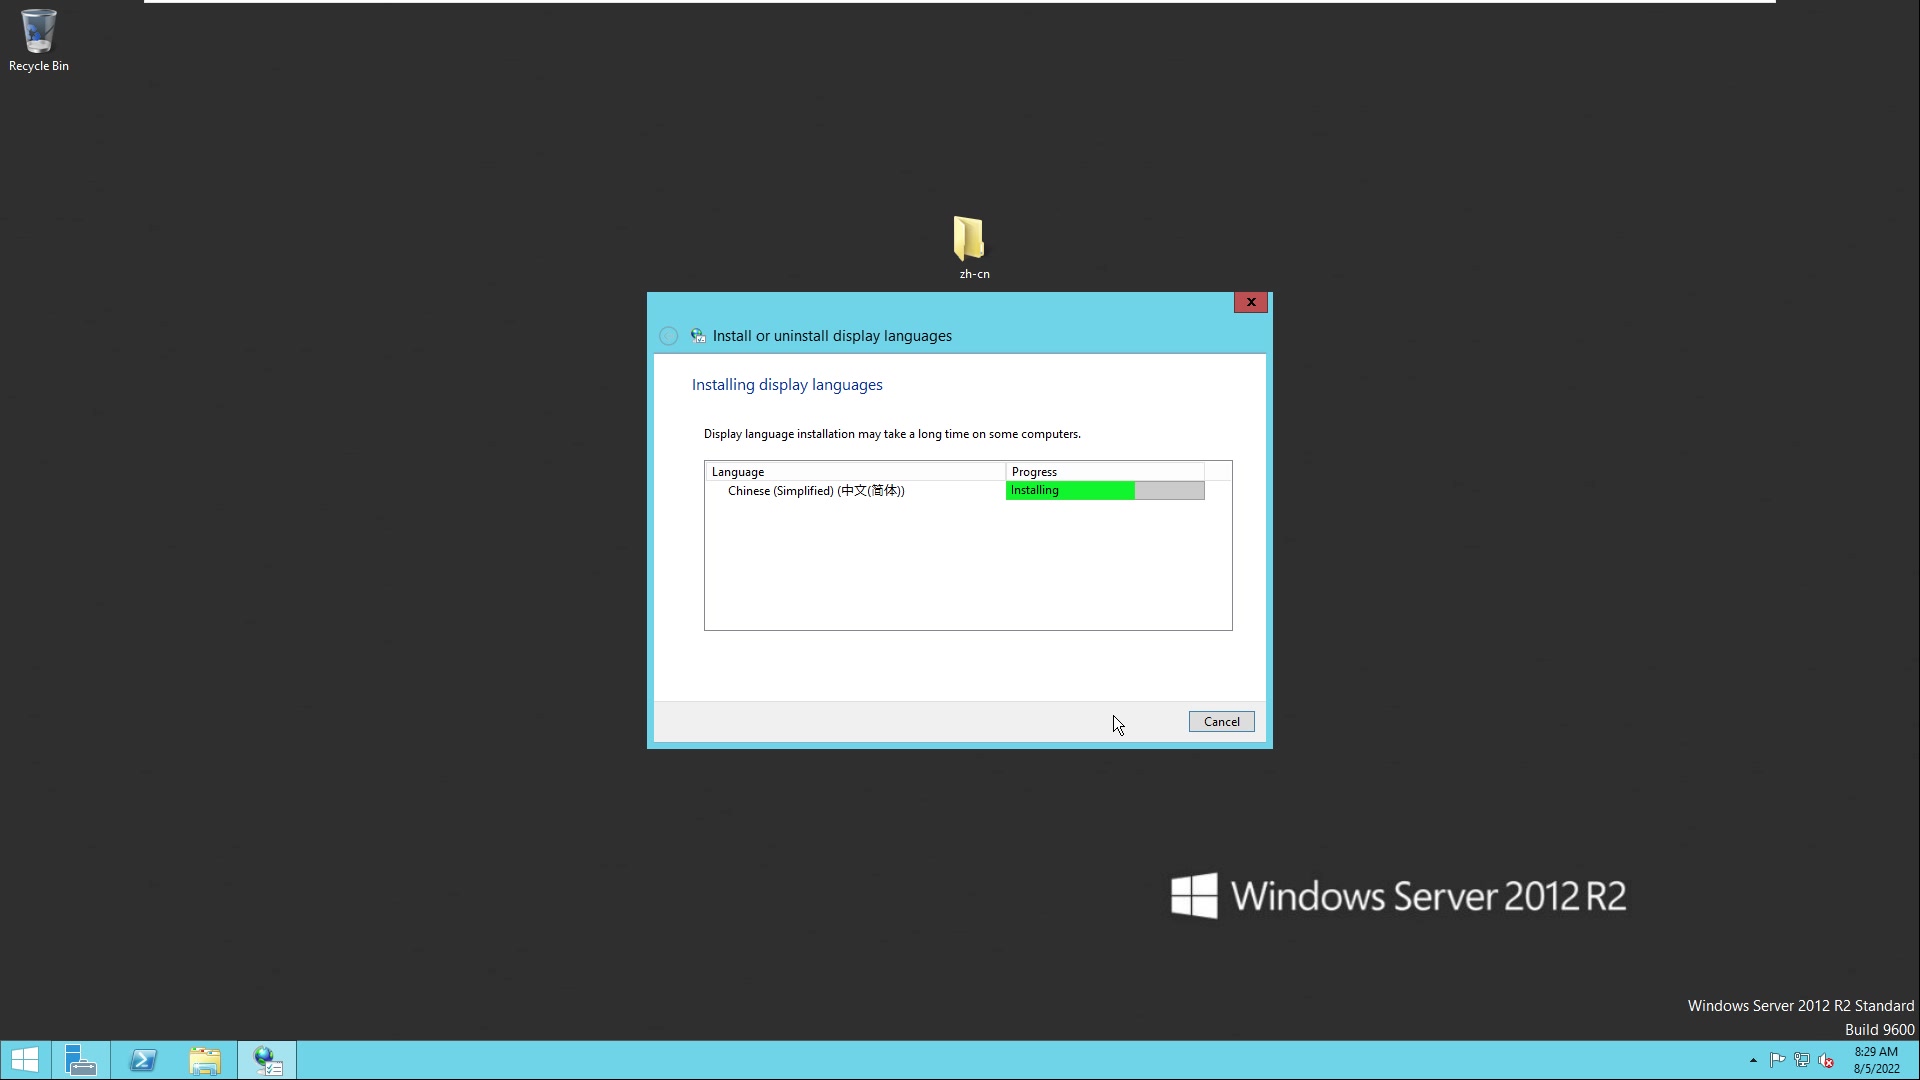This screenshot has width=1920, height=1080.
Task: Close the display languages dialog
Action: click(x=1250, y=302)
